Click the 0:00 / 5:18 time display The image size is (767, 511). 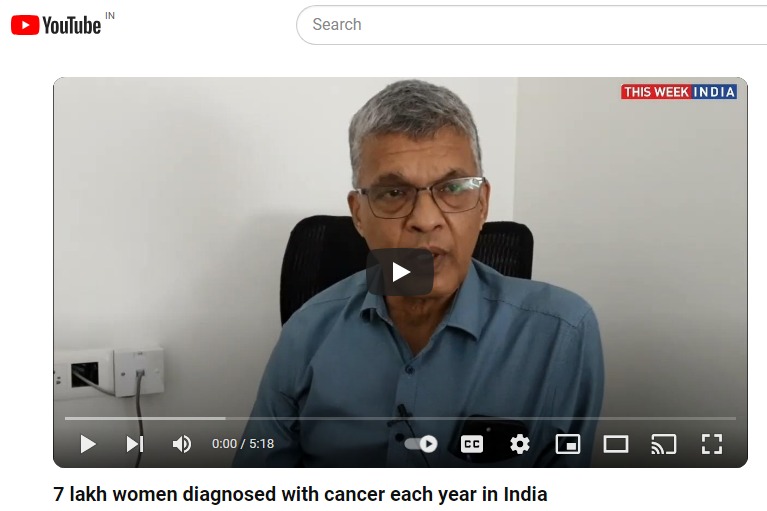point(243,444)
